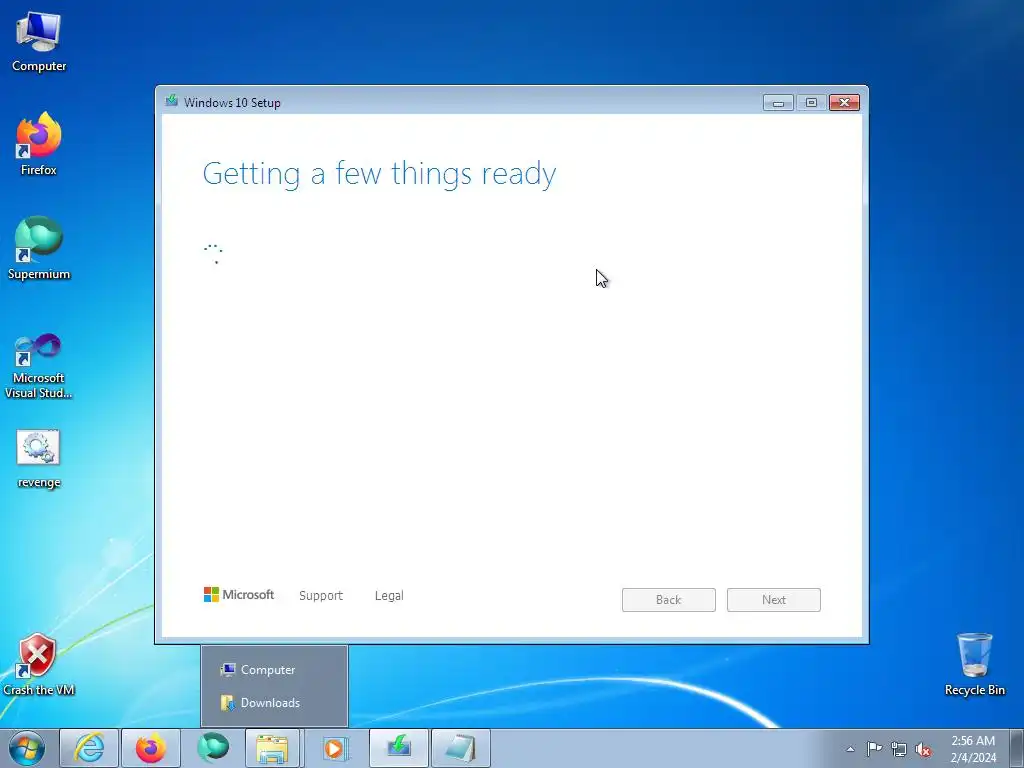Open Windows Explorer from the taskbar
The width and height of the screenshot is (1024, 768).
coord(272,748)
